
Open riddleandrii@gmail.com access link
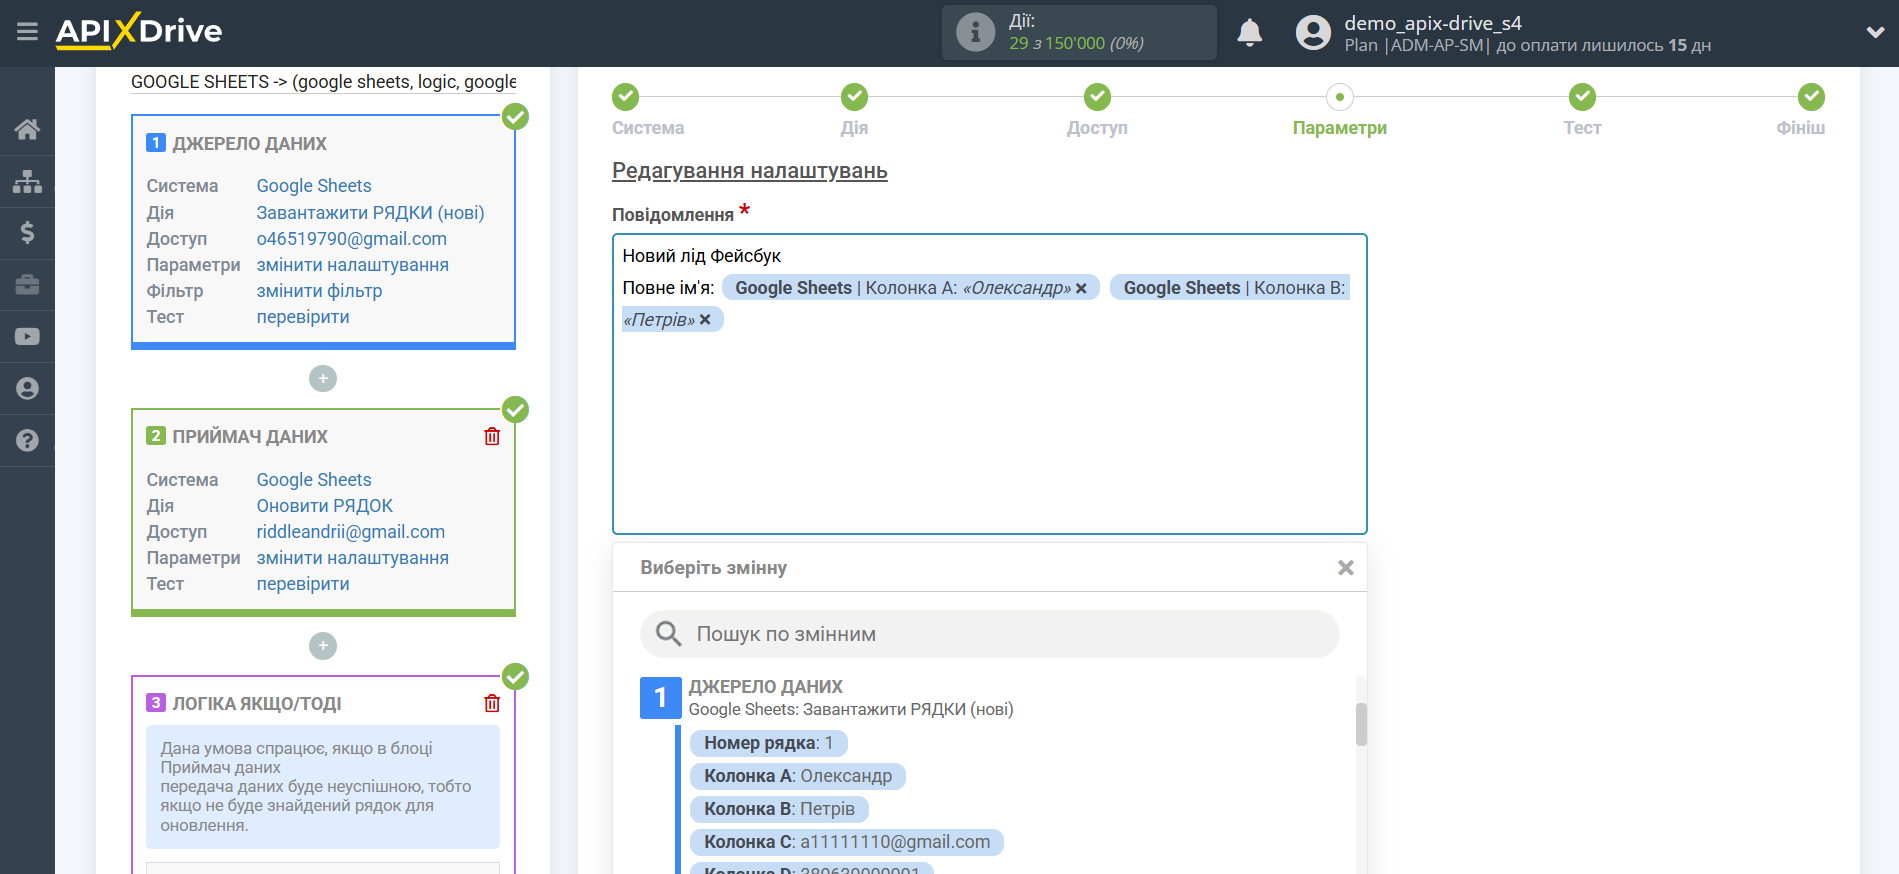(350, 532)
